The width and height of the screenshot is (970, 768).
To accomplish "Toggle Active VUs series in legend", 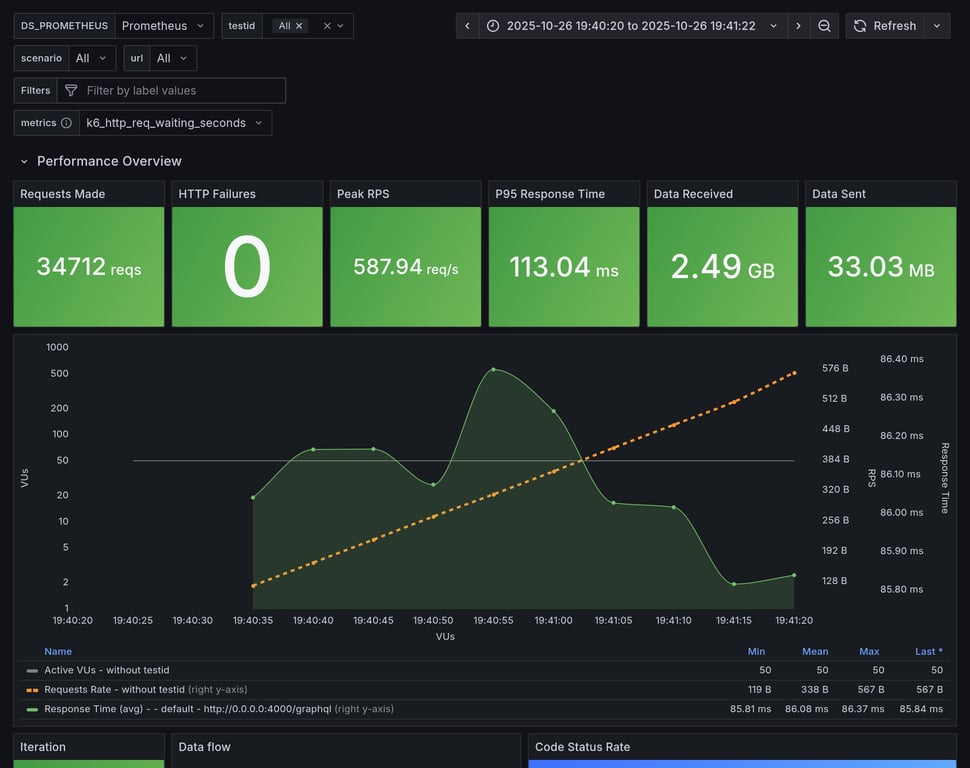I will 106,670.
